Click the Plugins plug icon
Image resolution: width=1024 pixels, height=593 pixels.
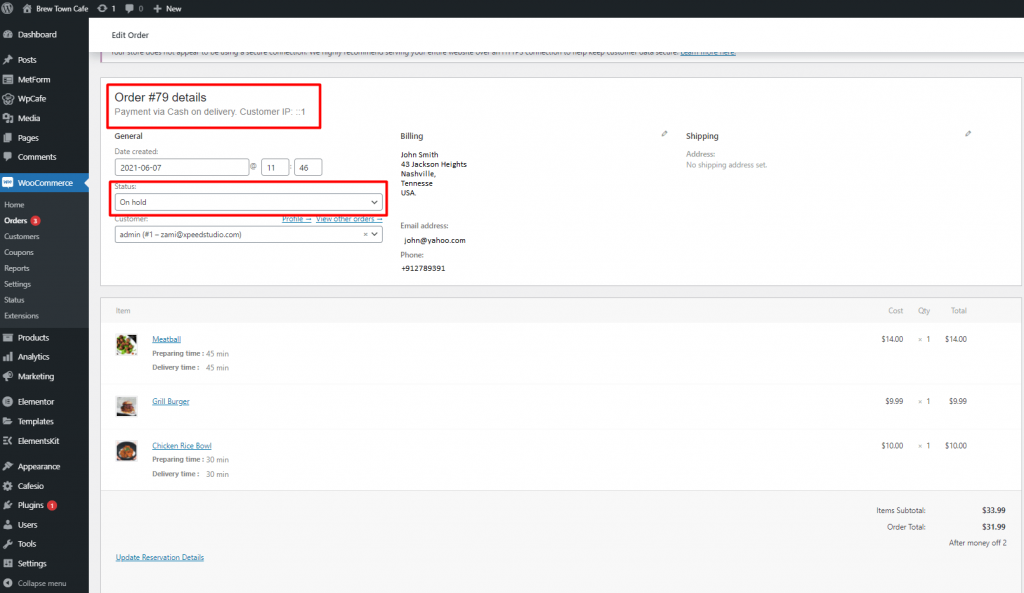coord(8,505)
